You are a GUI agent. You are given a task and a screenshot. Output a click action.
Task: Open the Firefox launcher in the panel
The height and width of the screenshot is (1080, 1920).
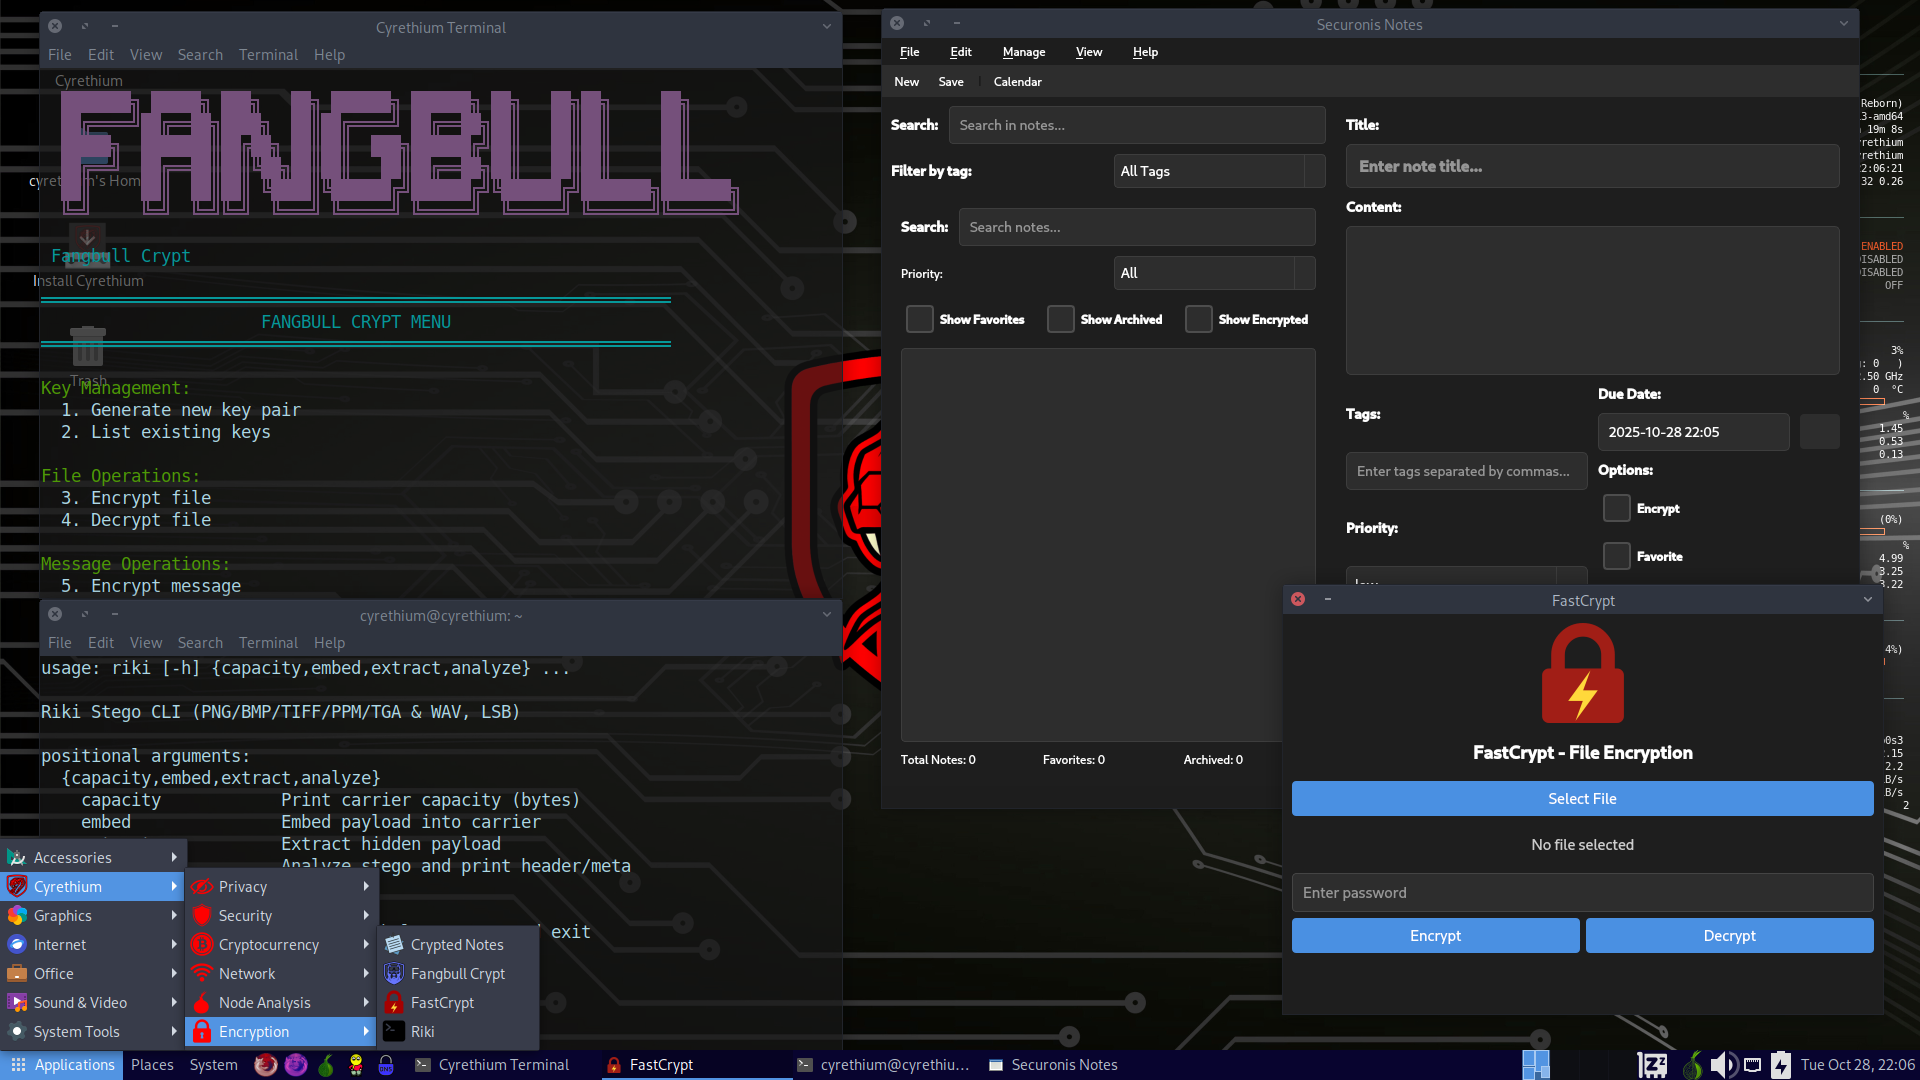265,1065
